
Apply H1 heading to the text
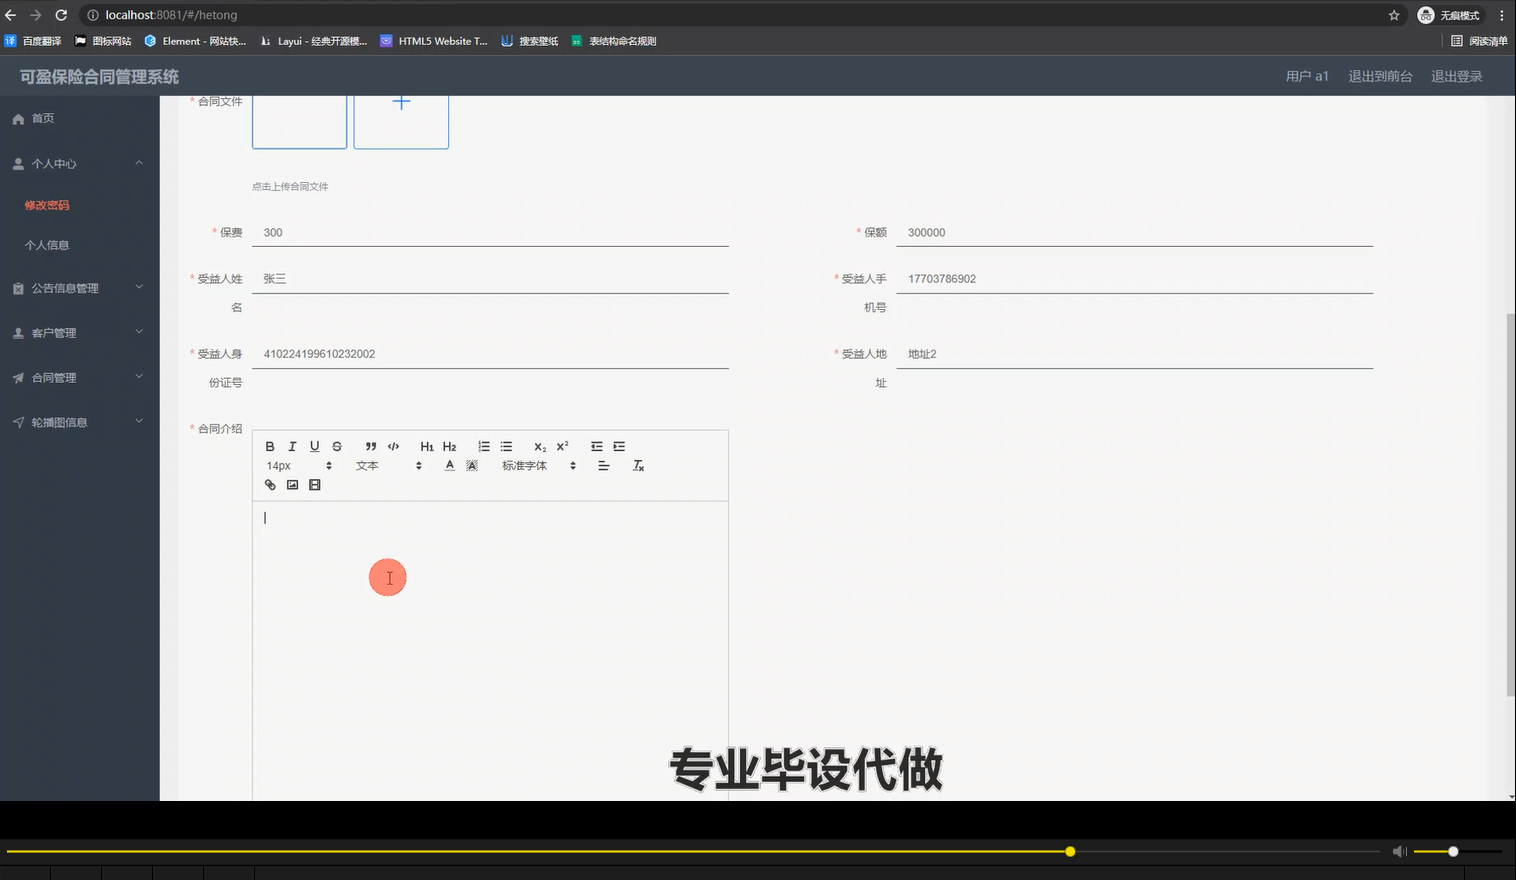[427, 446]
